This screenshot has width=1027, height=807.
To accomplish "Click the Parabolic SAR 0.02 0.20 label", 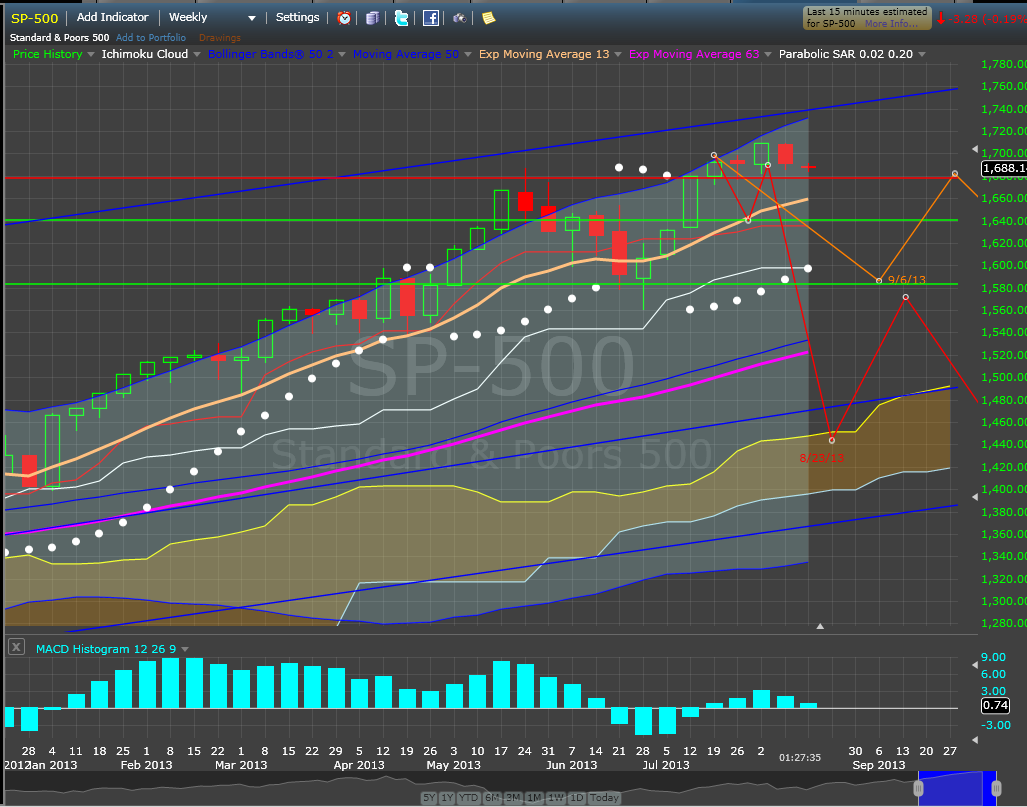I will coord(846,54).
